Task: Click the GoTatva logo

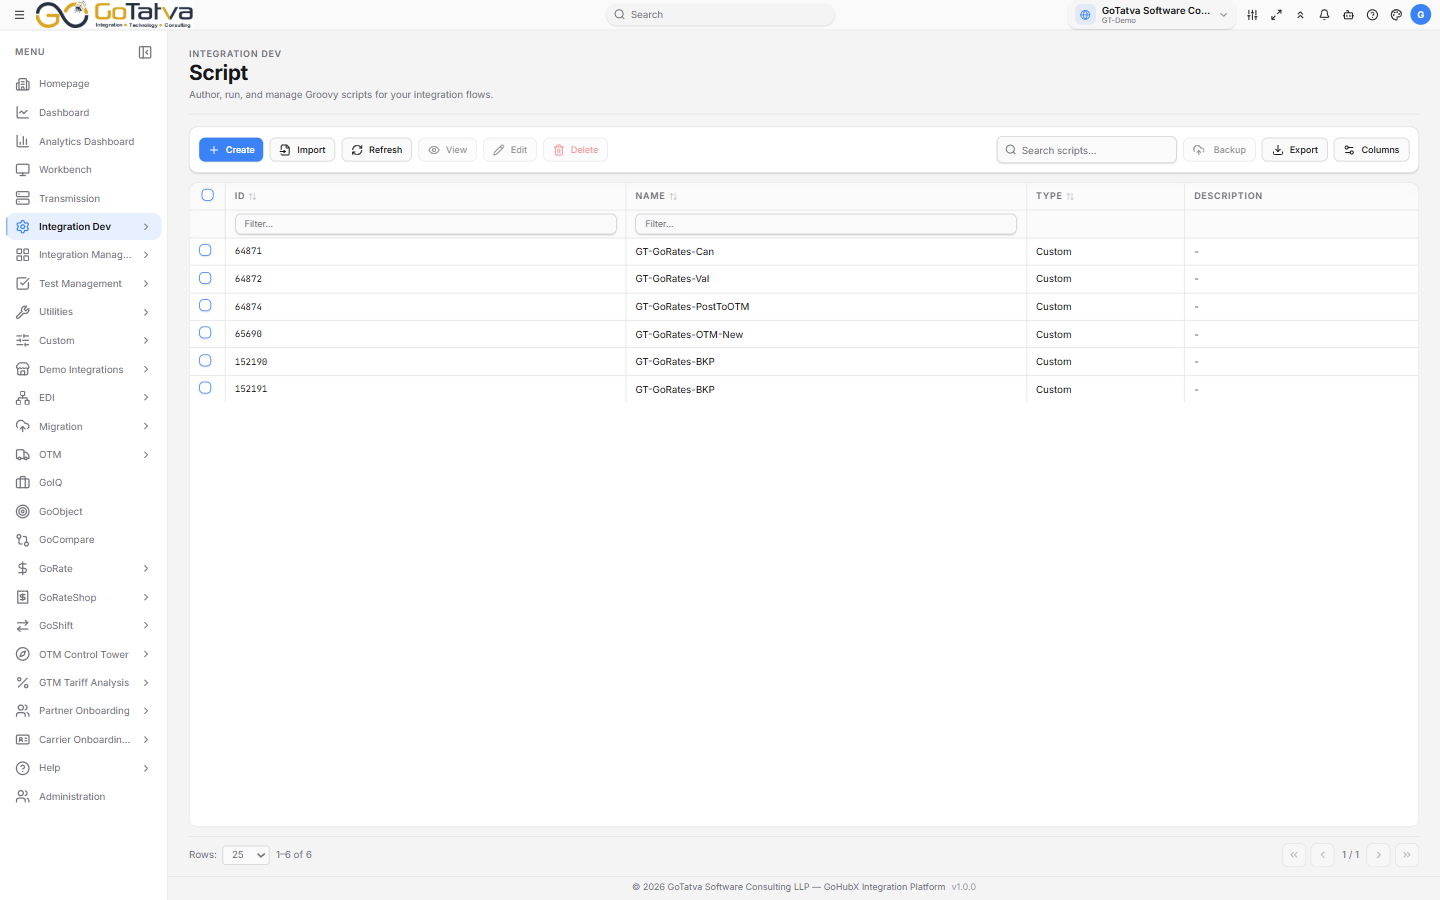Action: tap(114, 15)
